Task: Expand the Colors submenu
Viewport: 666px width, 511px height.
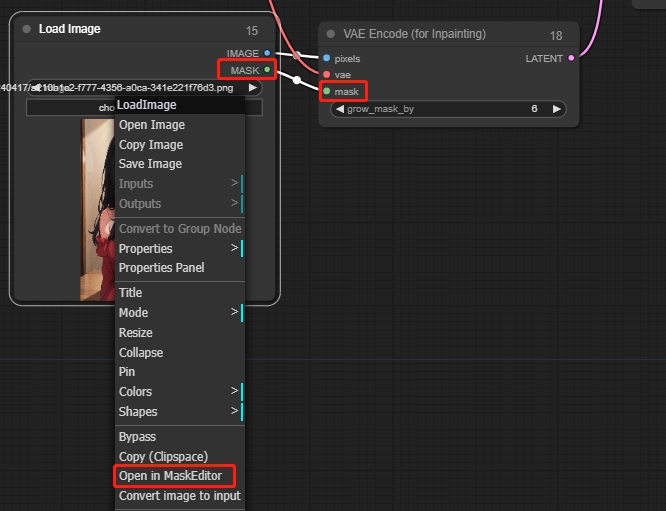Action: pyautogui.click(x=180, y=392)
